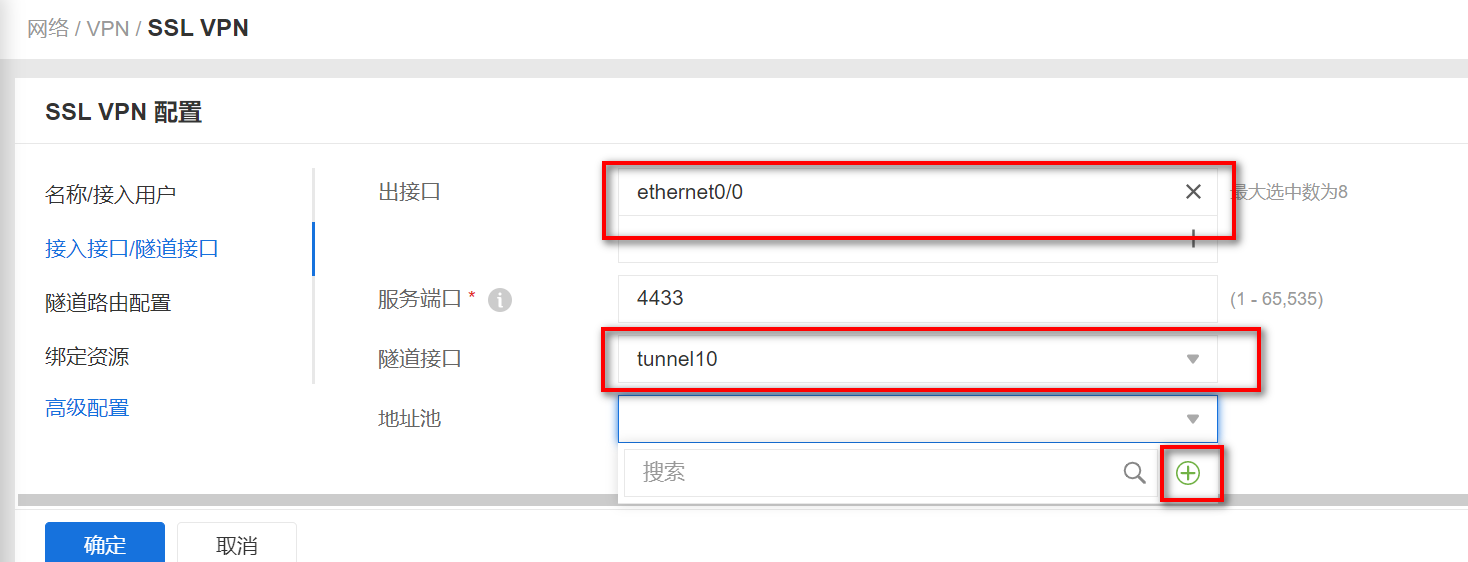Click the search magnifier icon
The height and width of the screenshot is (562, 1468).
click(x=1134, y=473)
